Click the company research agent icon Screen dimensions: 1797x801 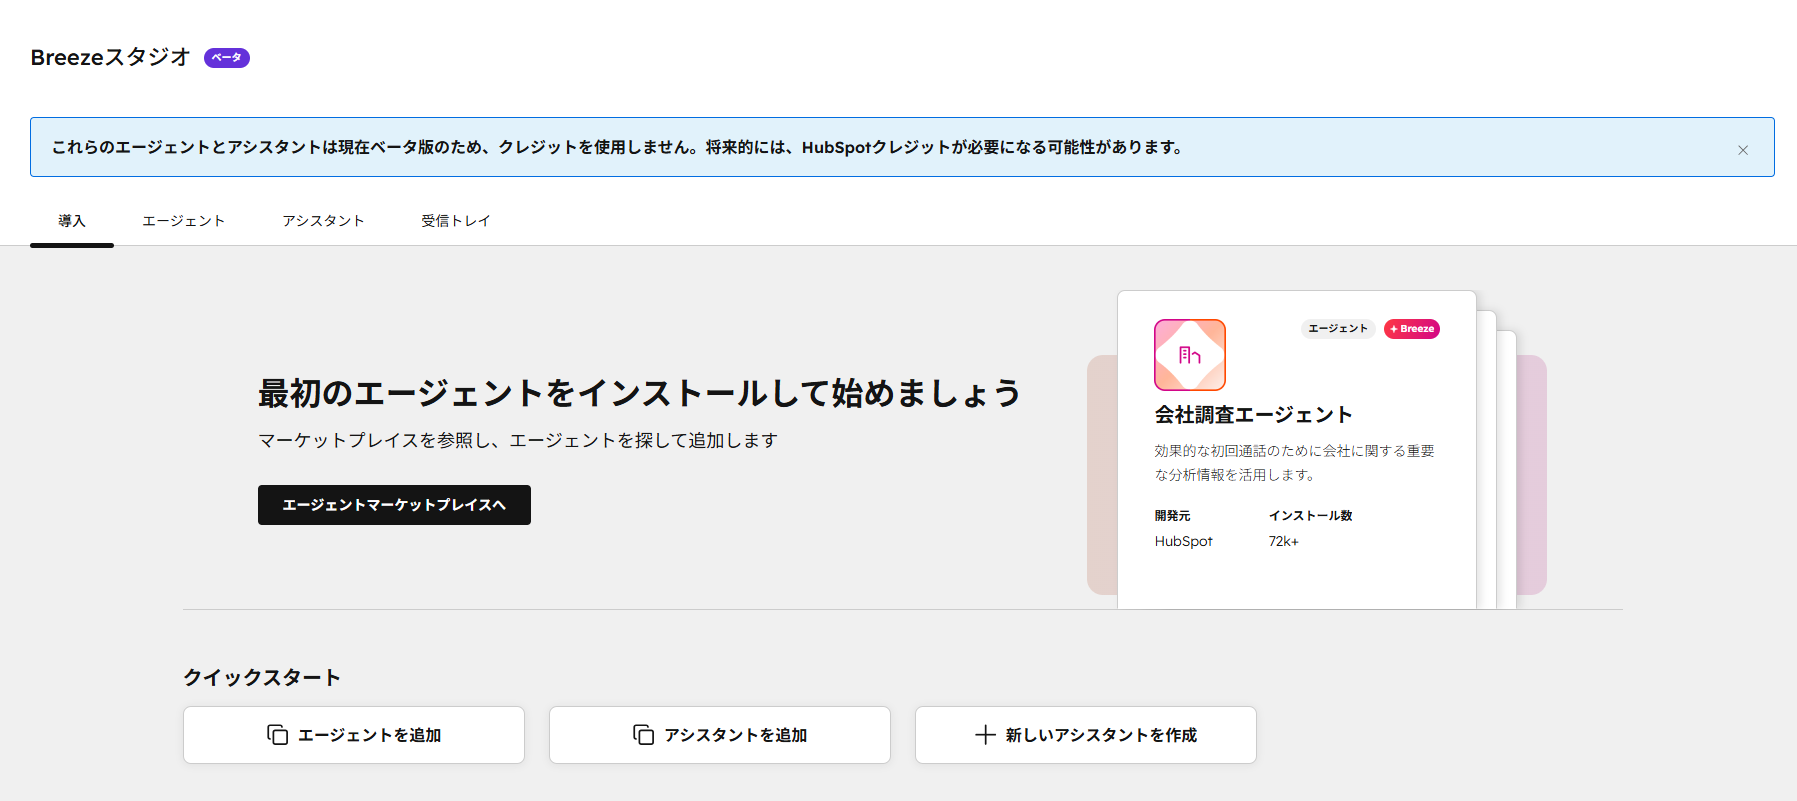1189,355
